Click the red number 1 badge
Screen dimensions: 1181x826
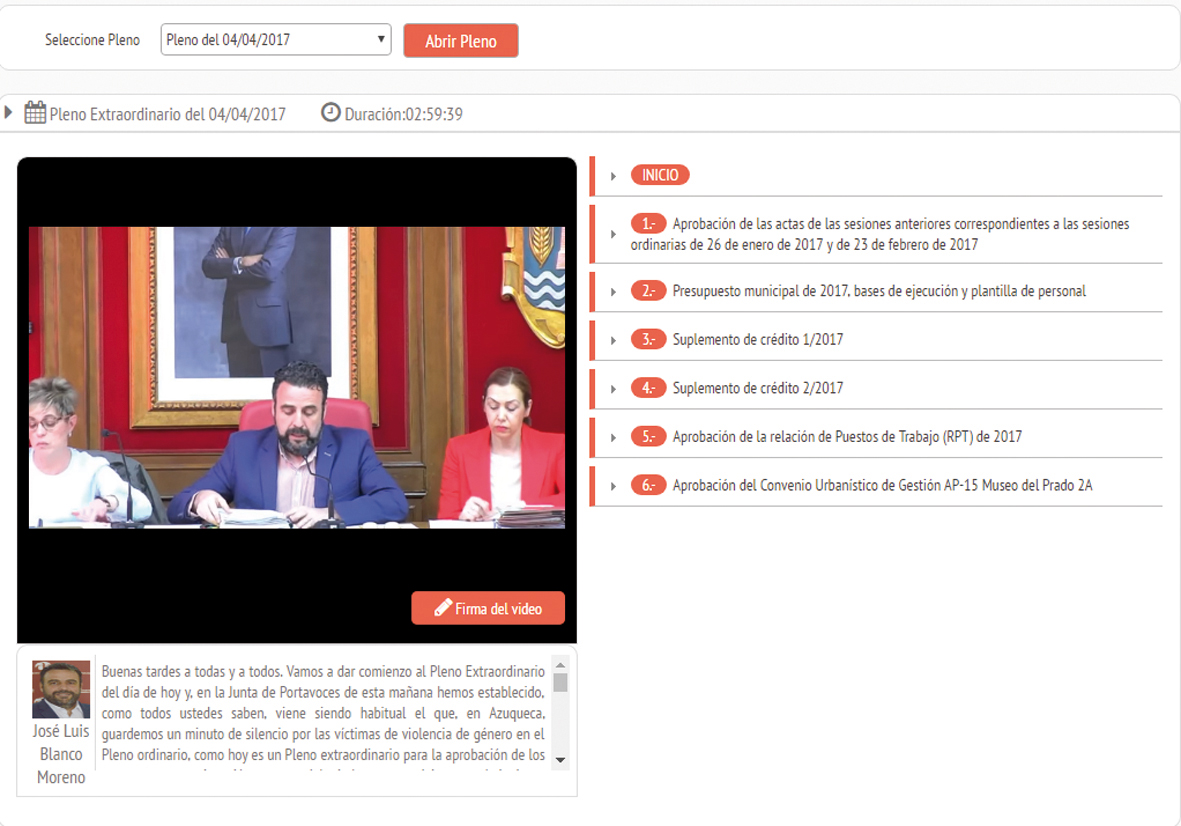click(x=648, y=224)
